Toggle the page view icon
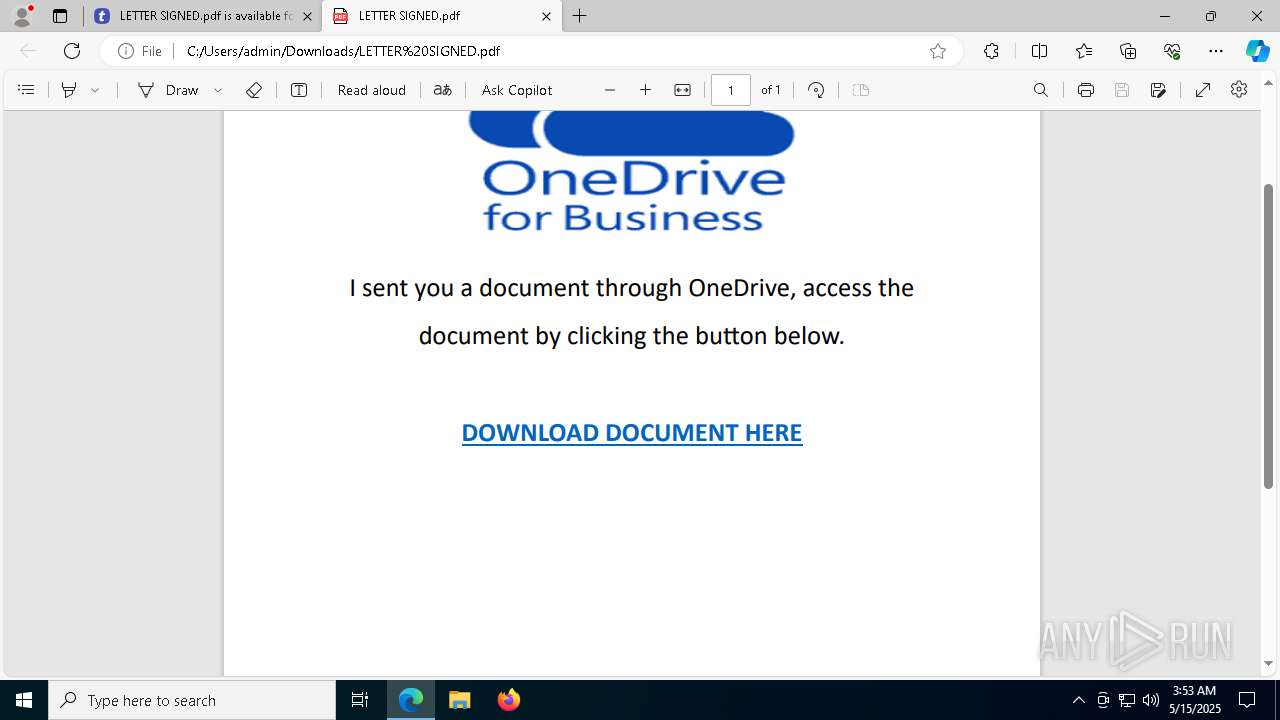1280x720 pixels. pyautogui.click(x=861, y=90)
